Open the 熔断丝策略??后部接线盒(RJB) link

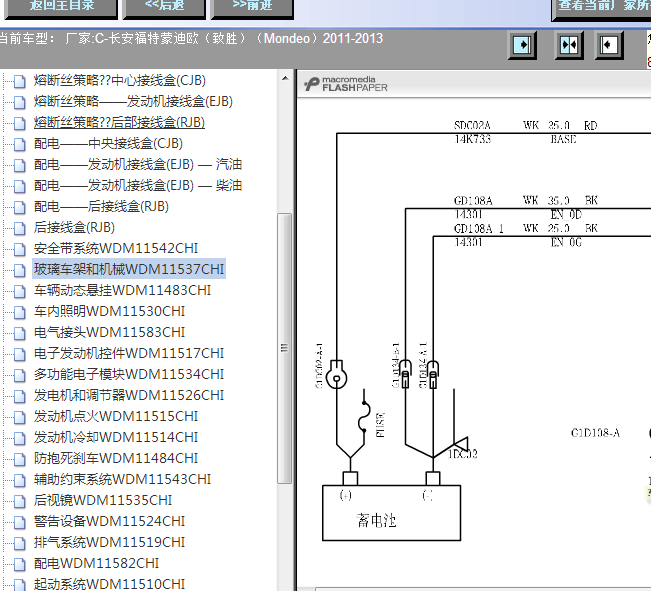[x=119, y=123]
